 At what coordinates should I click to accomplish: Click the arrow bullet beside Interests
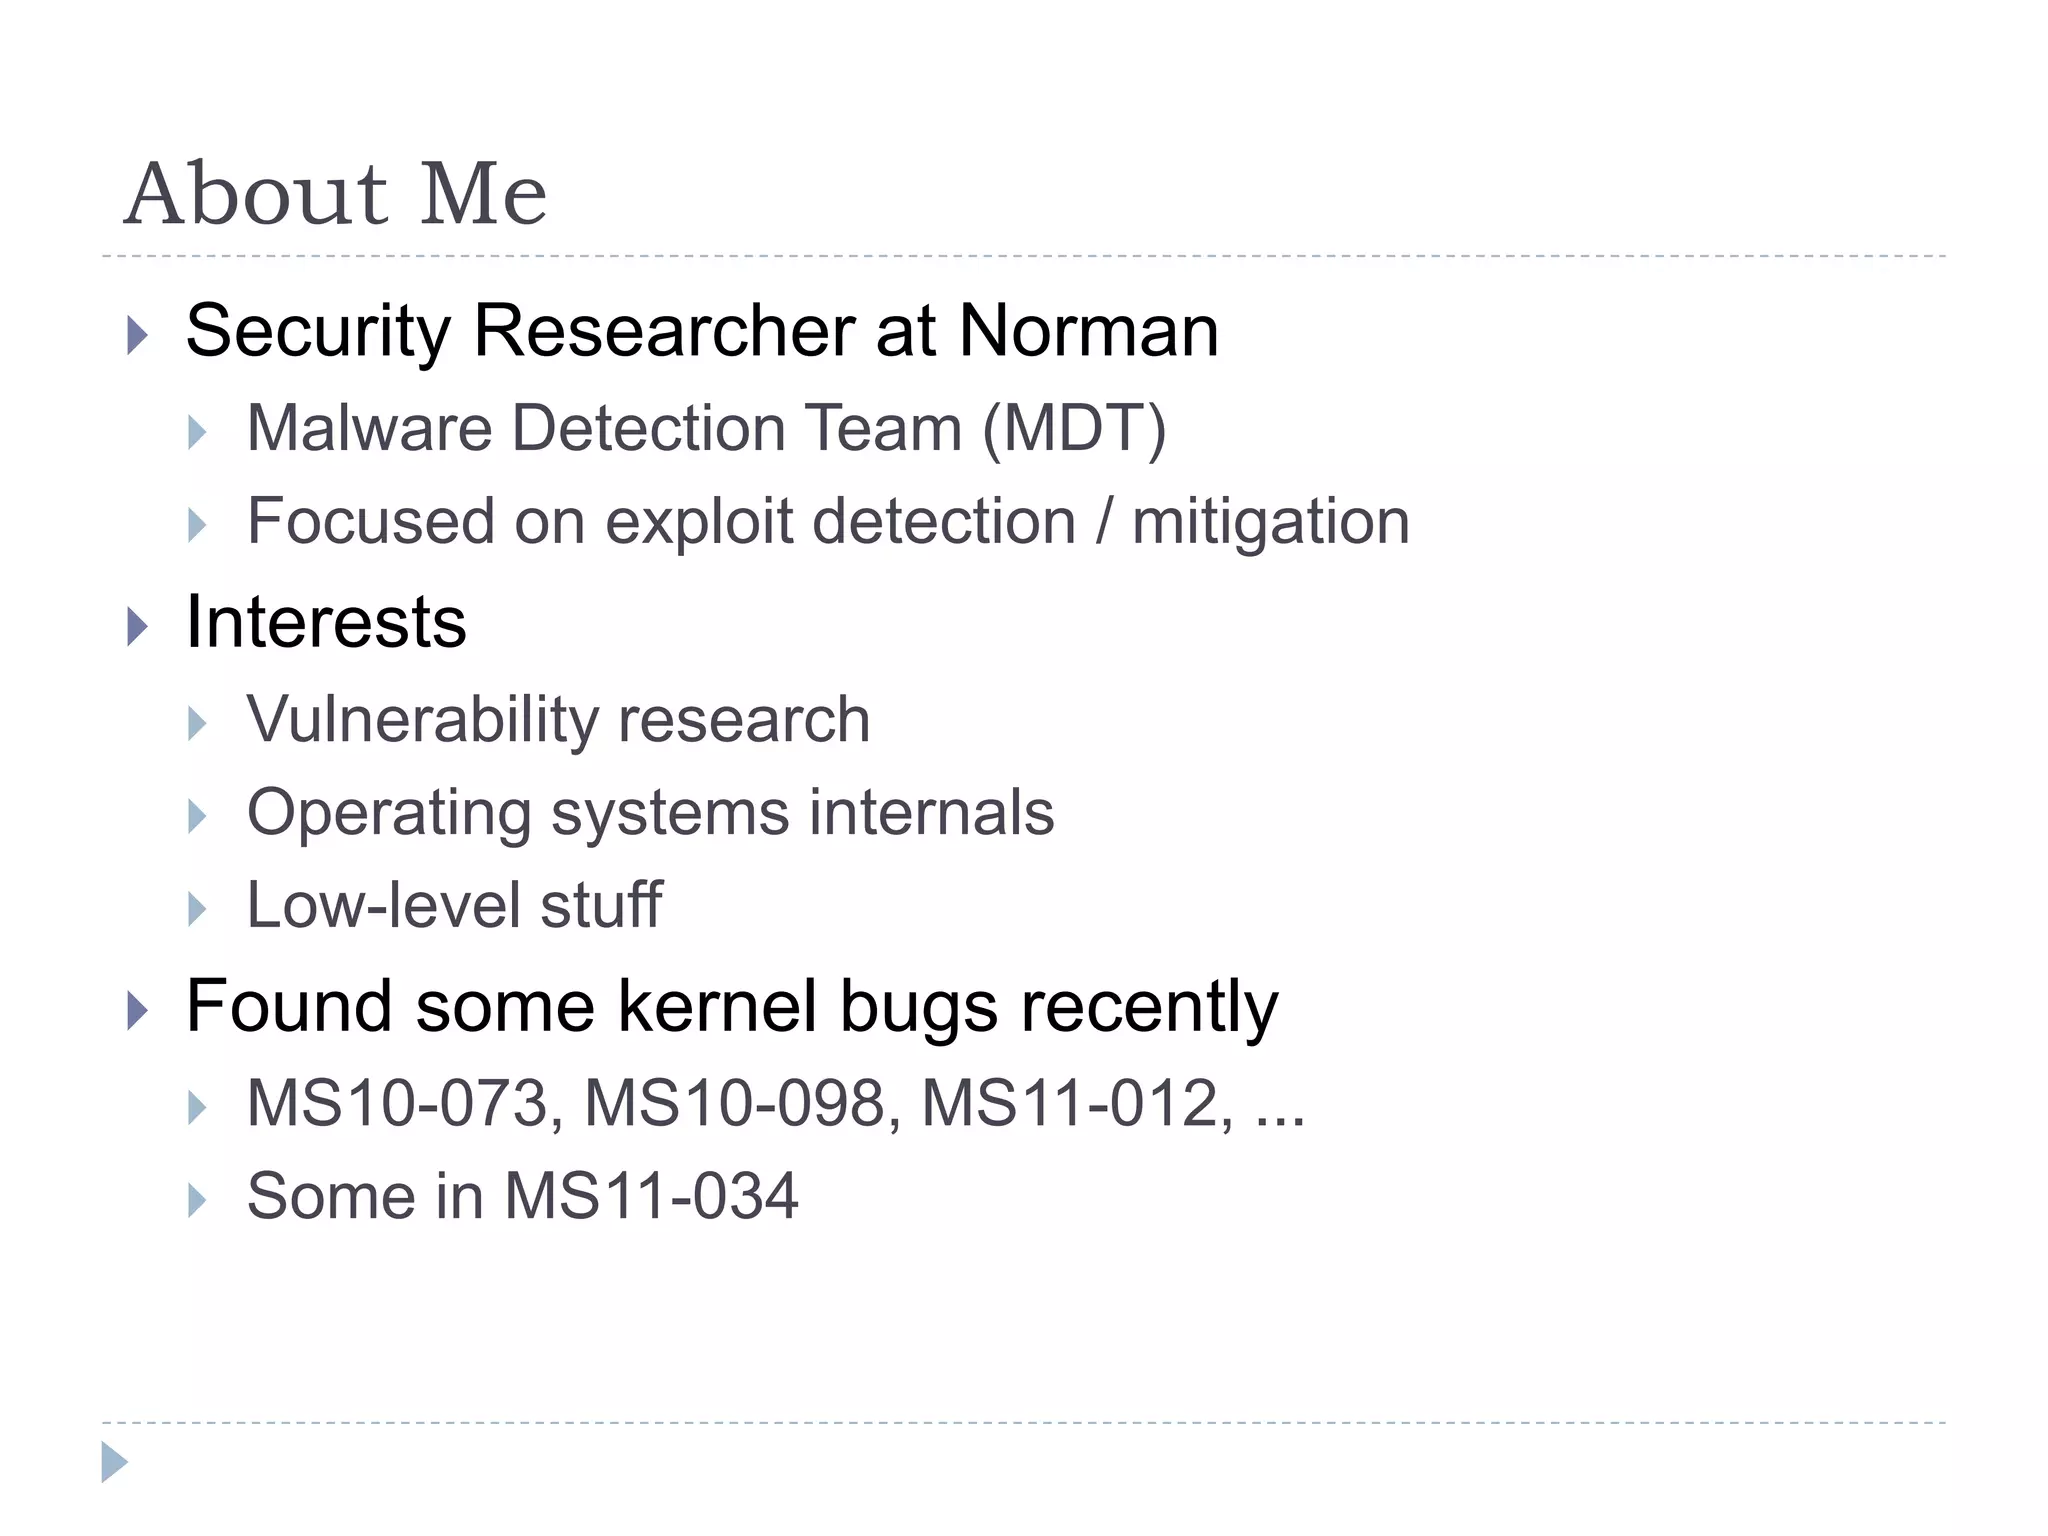point(138,627)
